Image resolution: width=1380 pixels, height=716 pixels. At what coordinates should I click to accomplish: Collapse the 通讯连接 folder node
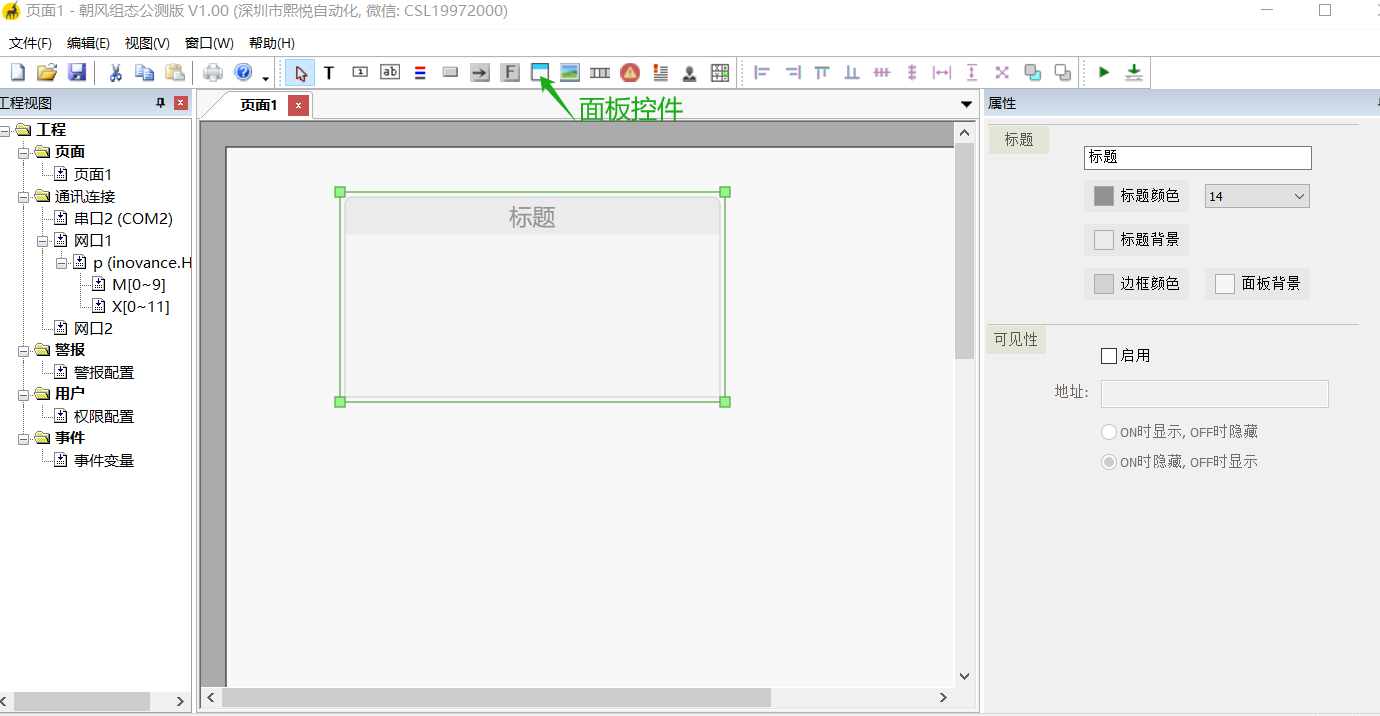(x=24, y=196)
